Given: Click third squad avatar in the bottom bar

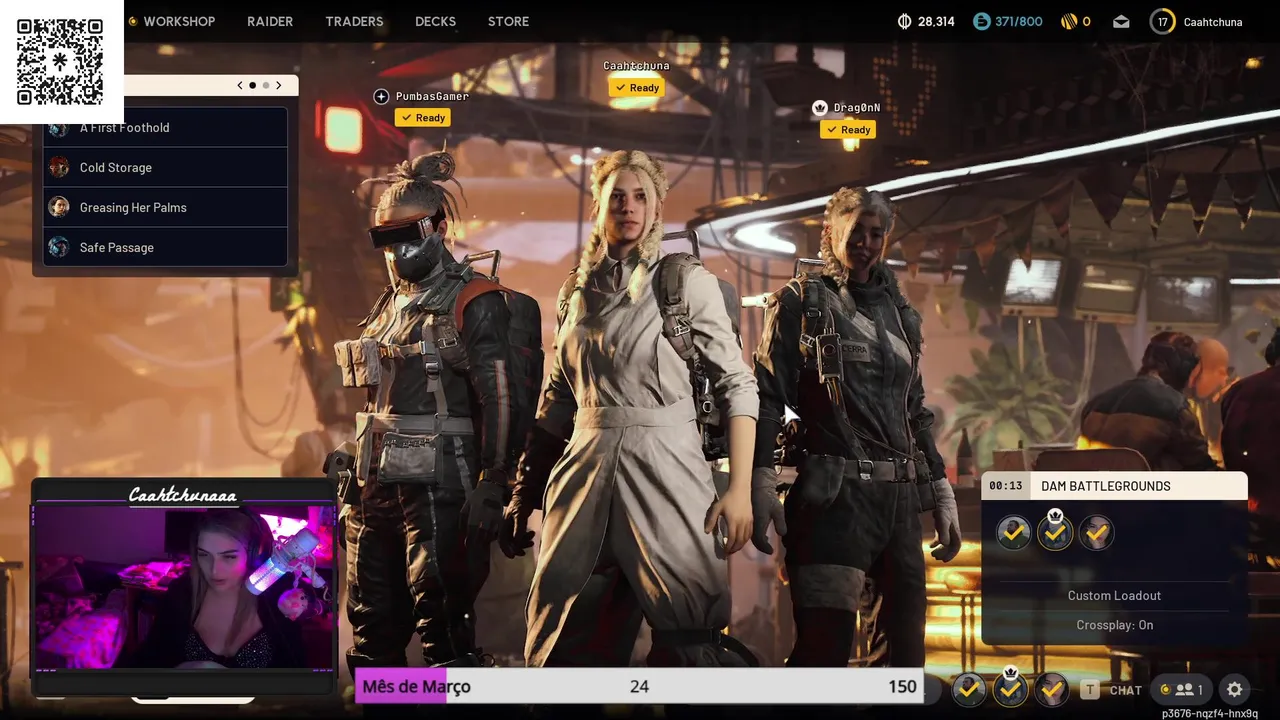Looking at the screenshot, I should [x=1052, y=689].
